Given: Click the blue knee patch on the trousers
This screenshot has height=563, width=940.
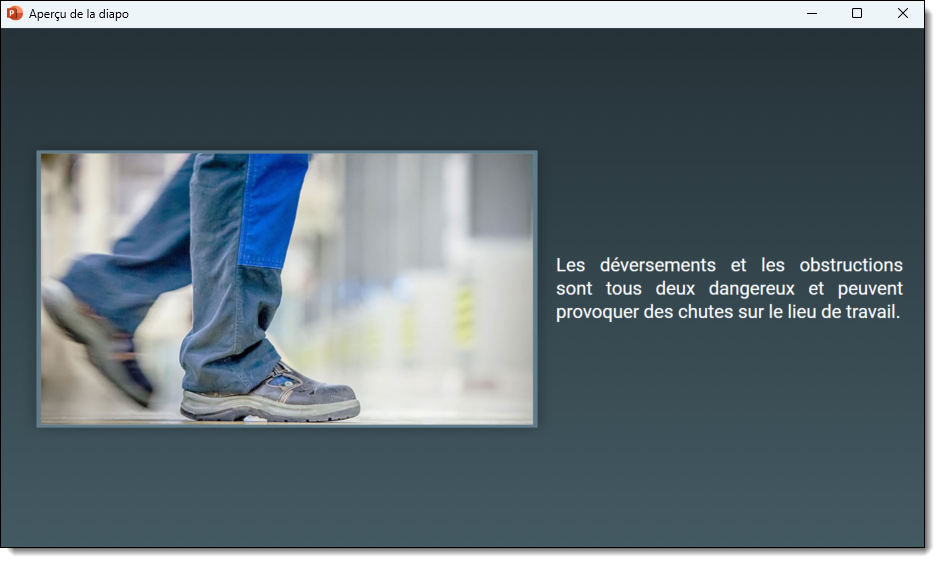Looking at the screenshot, I should point(271,210).
